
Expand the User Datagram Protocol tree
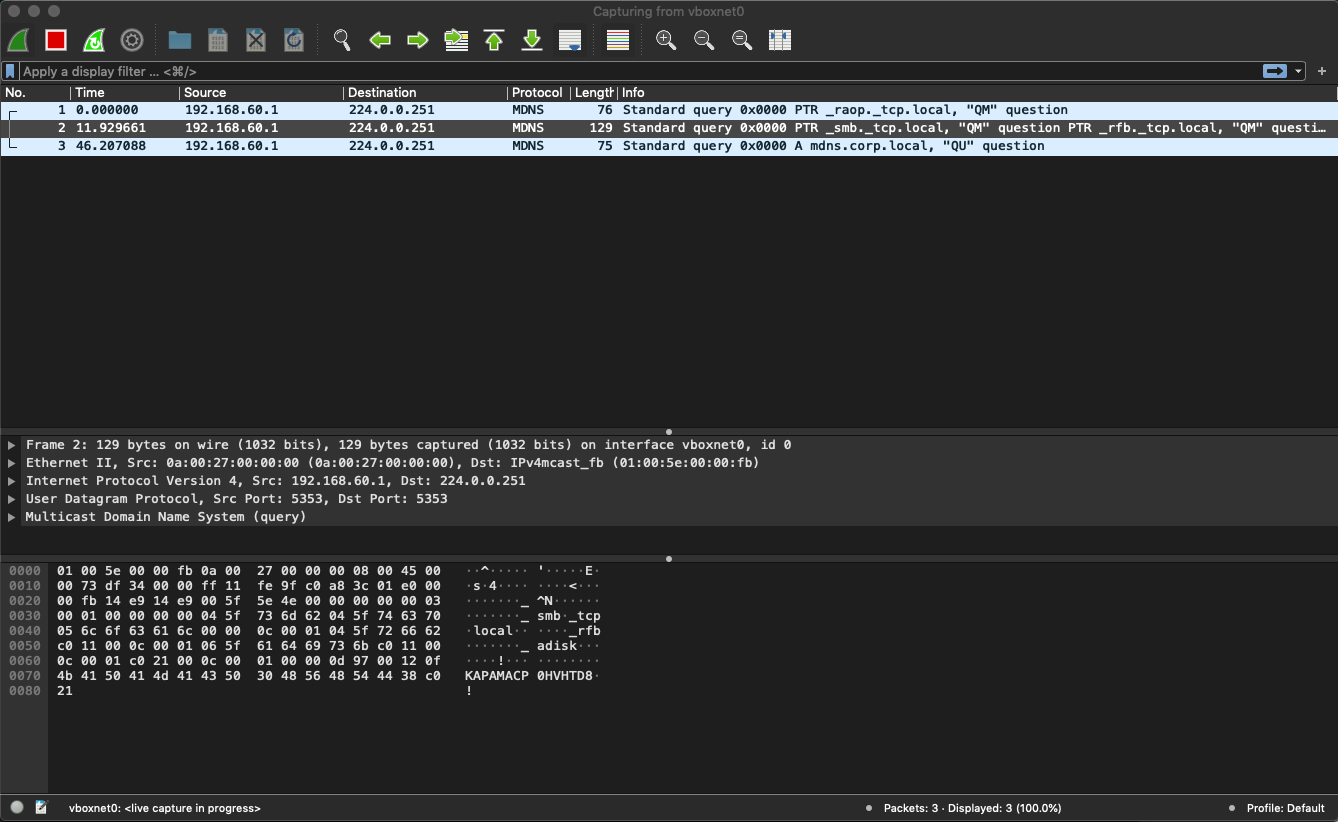coord(11,498)
